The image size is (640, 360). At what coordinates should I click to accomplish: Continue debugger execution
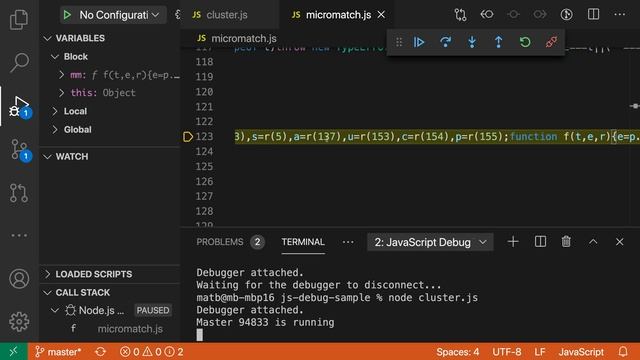[x=419, y=42]
